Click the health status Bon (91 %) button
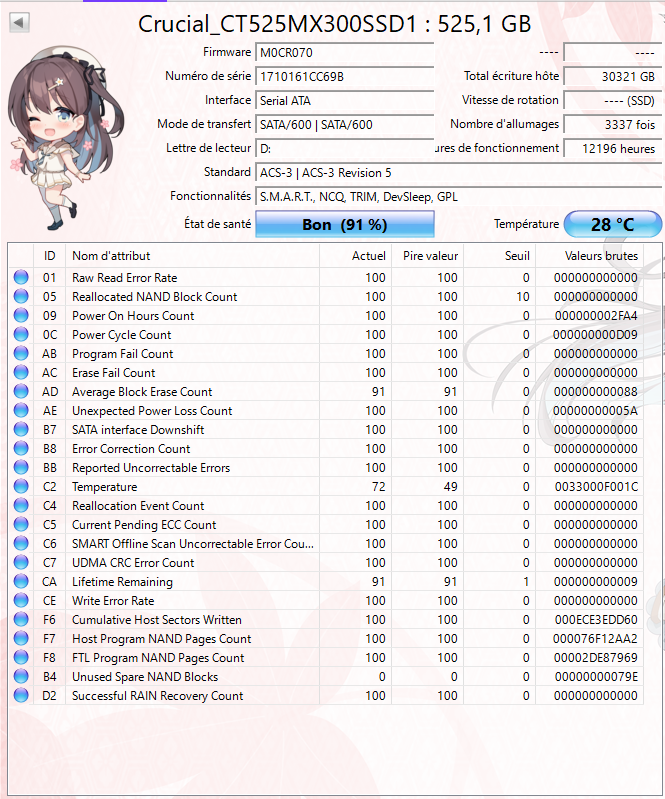 (345, 224)
